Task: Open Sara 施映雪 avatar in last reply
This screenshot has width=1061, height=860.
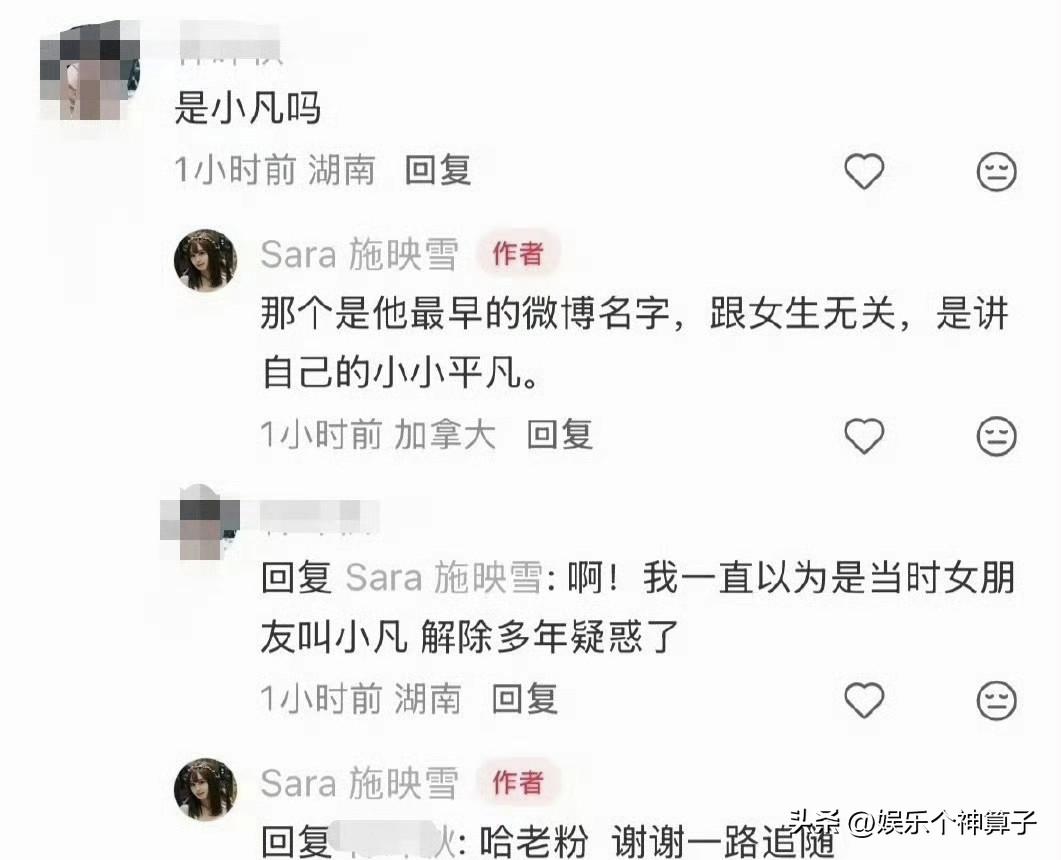Action: (x=206, y=789)
